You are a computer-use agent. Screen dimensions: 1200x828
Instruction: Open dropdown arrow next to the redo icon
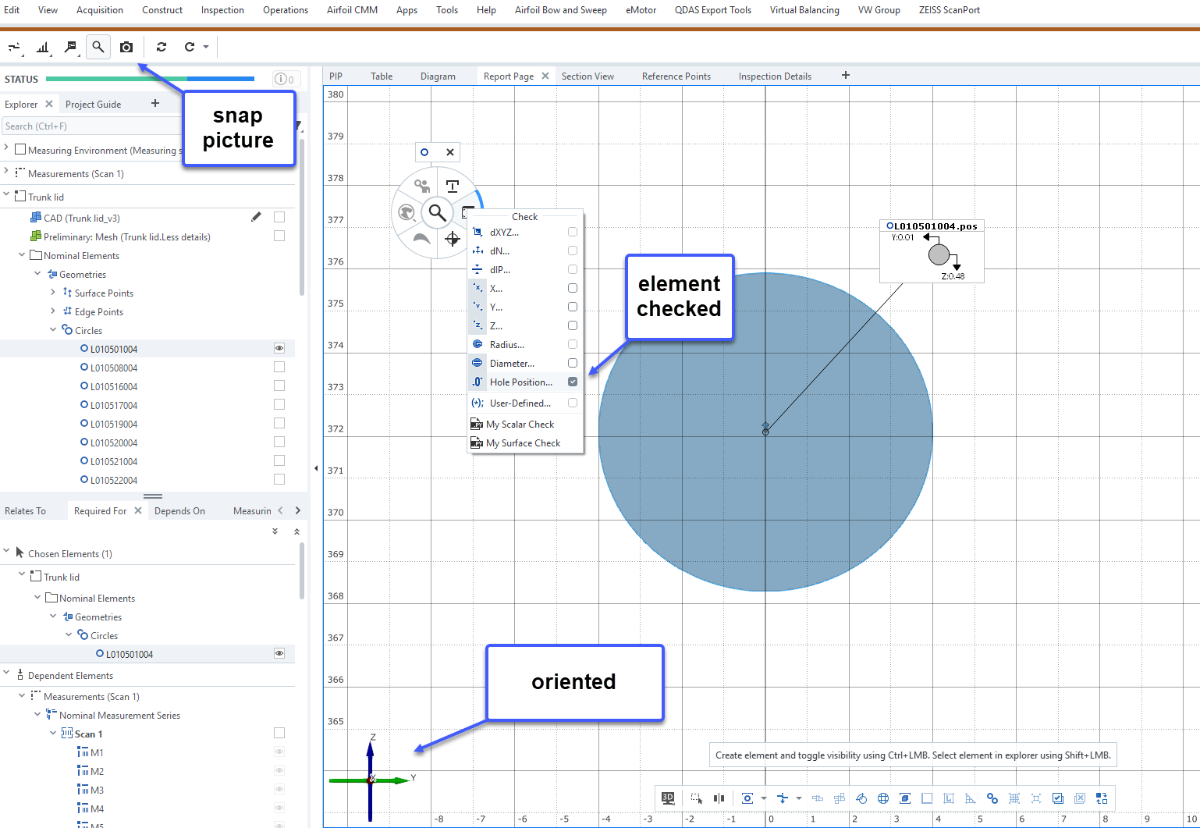tap(205, 47)
